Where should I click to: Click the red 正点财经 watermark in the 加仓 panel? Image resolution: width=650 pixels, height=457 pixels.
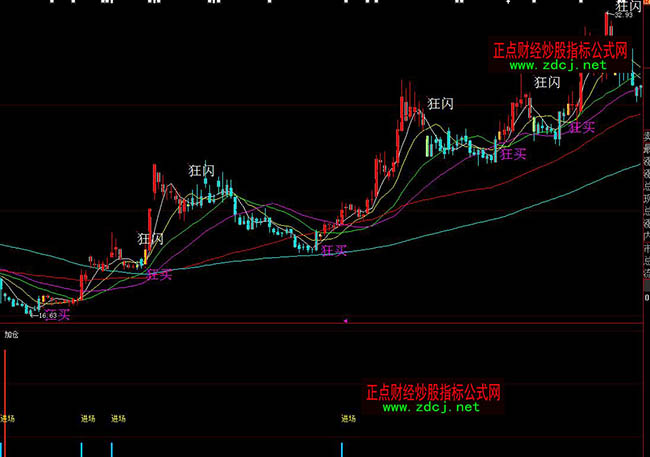(x=434, y=393)
